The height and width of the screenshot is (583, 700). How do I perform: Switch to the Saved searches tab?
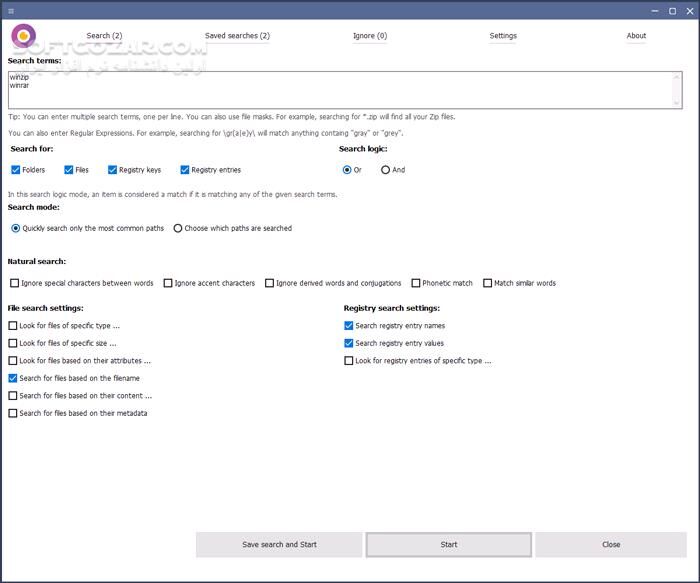point(237,36)
